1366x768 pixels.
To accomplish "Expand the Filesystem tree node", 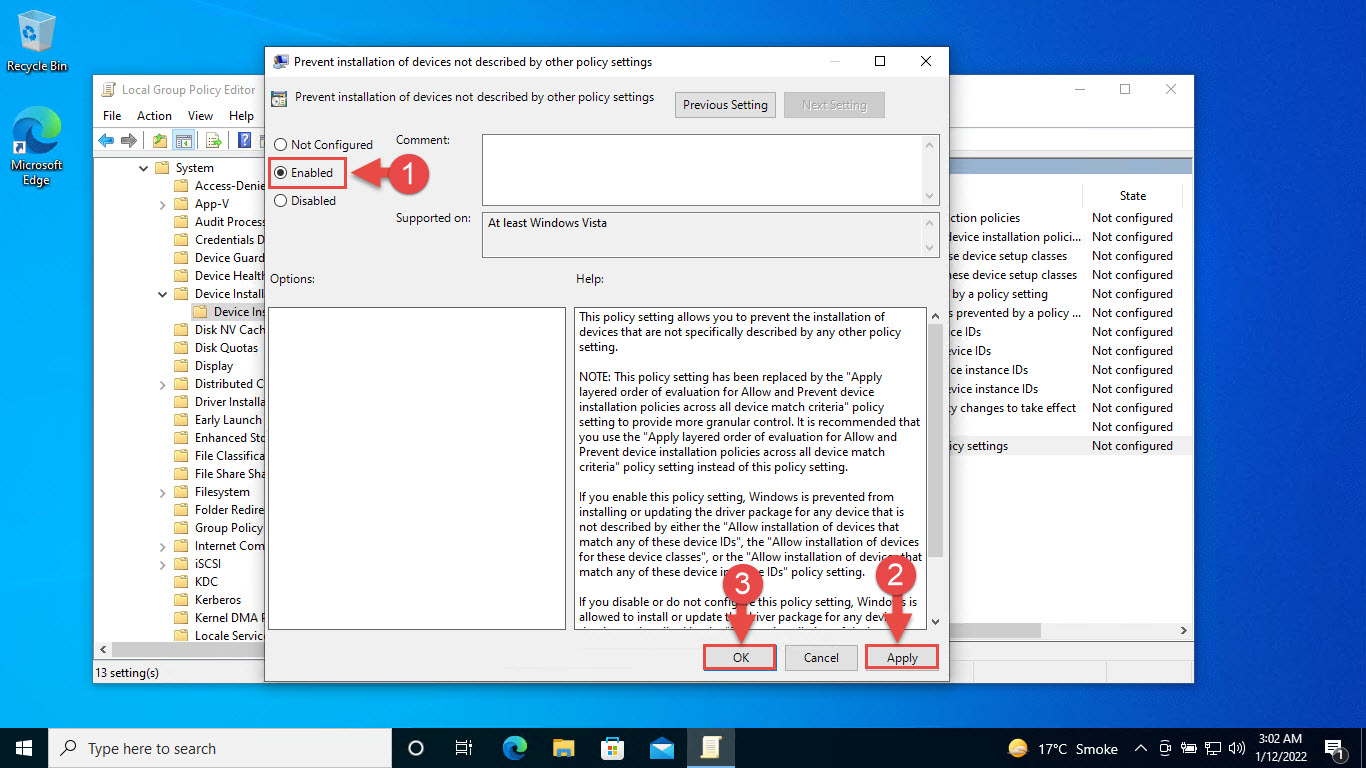I will pyautogui.click(x=163, y=492).
